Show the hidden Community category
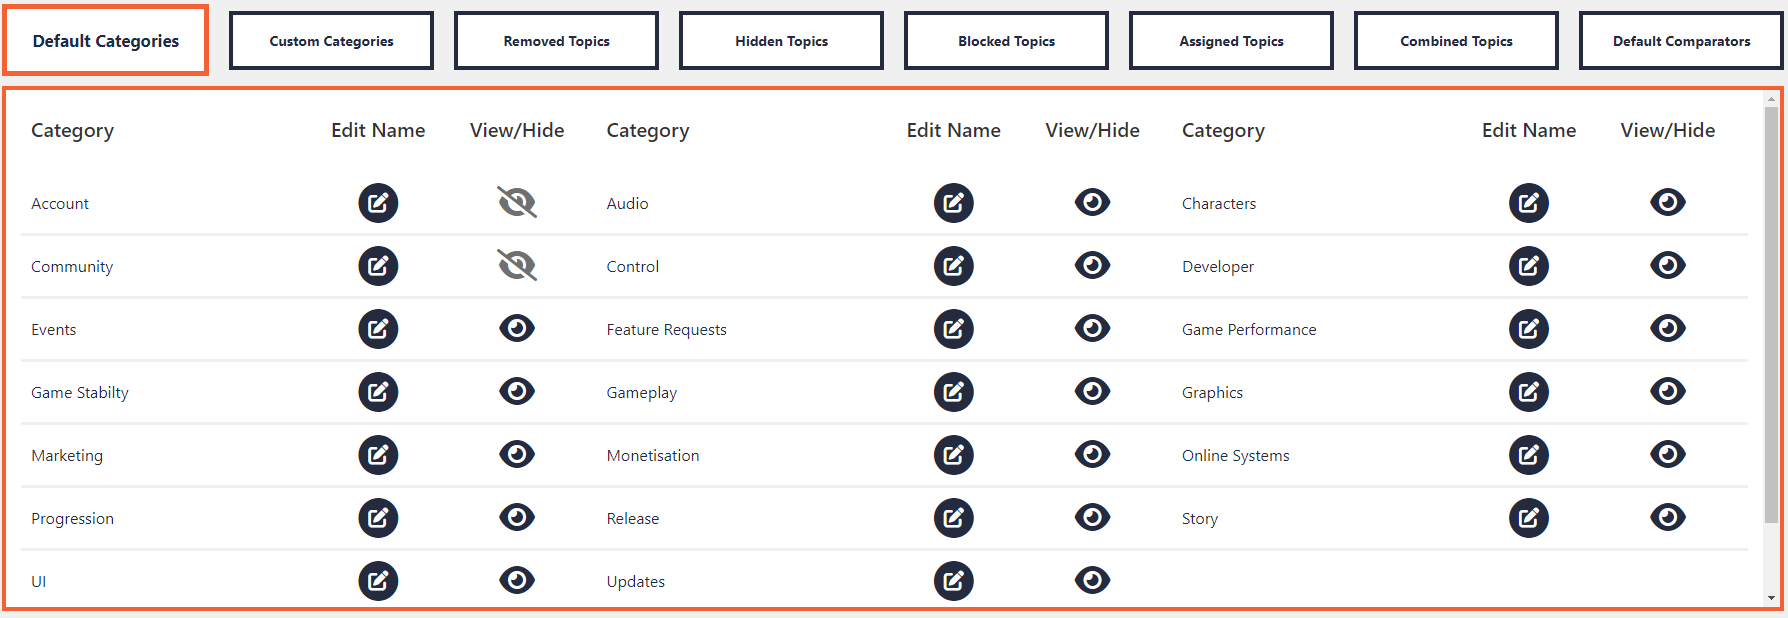 click(x=517, y=266)
